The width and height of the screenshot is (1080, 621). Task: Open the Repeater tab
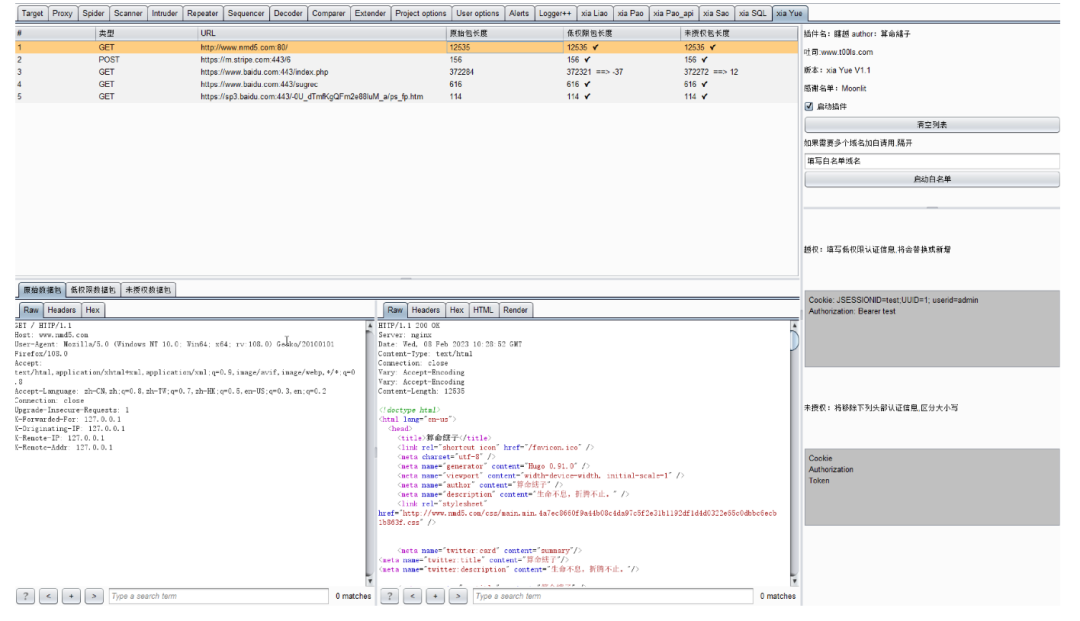point(202,13)
